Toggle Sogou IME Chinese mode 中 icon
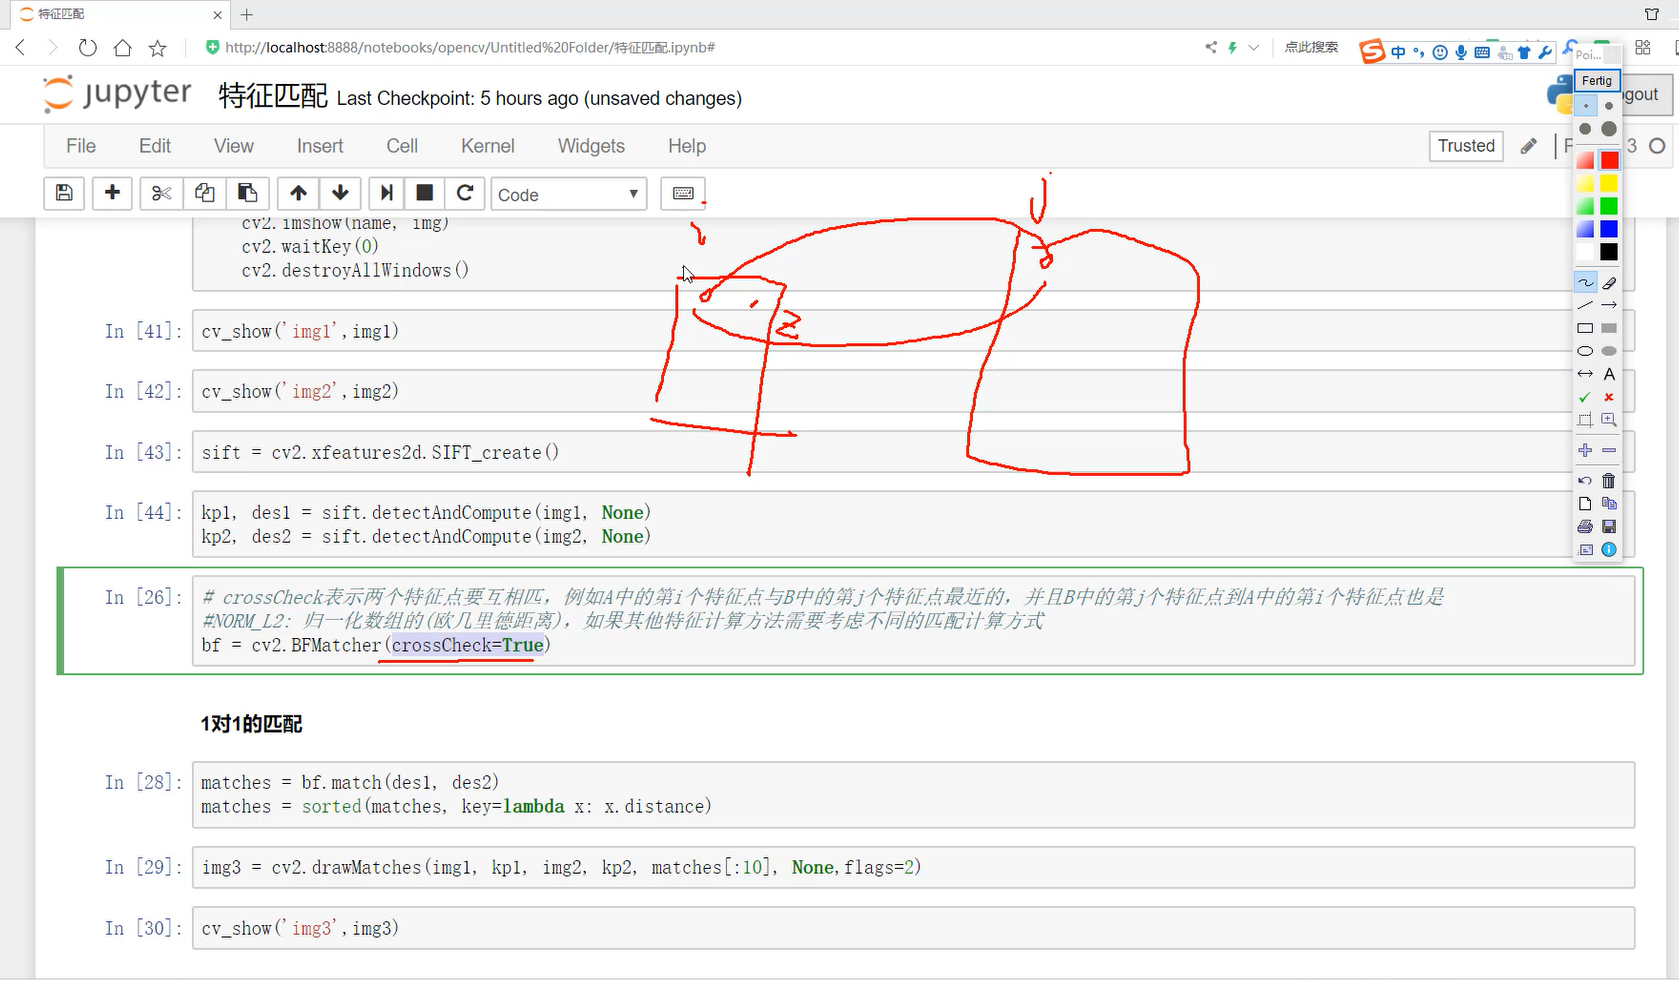Image resolution: width=1679 pixels, height=981 pixels. [x=1398, y=52]
